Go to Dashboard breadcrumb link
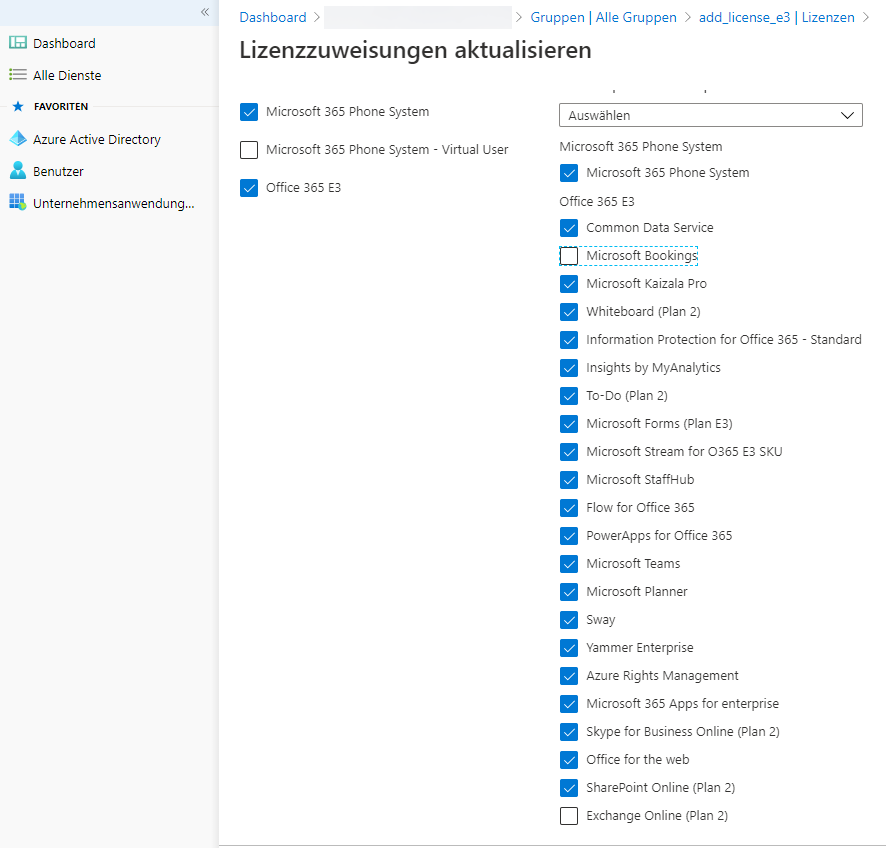Image resolution: width=886 pixels, height=848 pixels. [273, 18]
